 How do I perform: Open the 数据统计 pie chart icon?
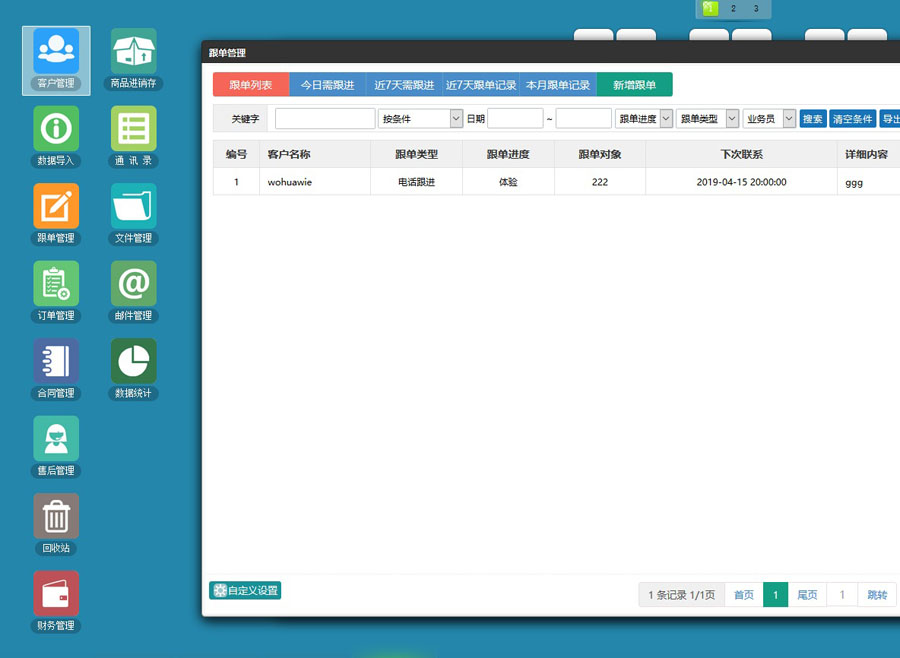pyautogui.click(x=134, y=362)
